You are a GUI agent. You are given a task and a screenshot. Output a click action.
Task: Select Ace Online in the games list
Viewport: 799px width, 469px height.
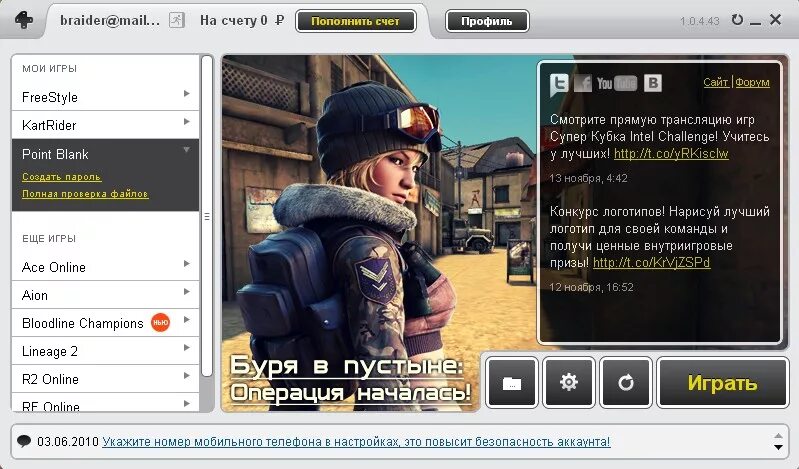point(105,267)
